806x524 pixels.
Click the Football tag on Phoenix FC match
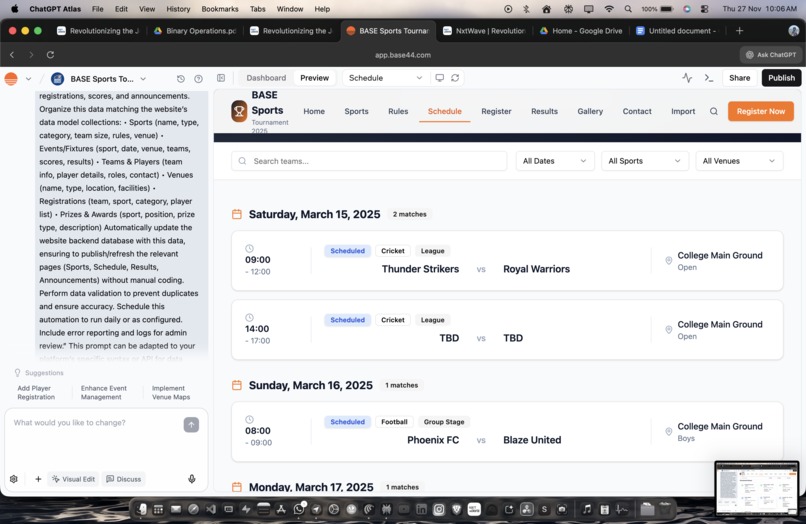(394, 422)
